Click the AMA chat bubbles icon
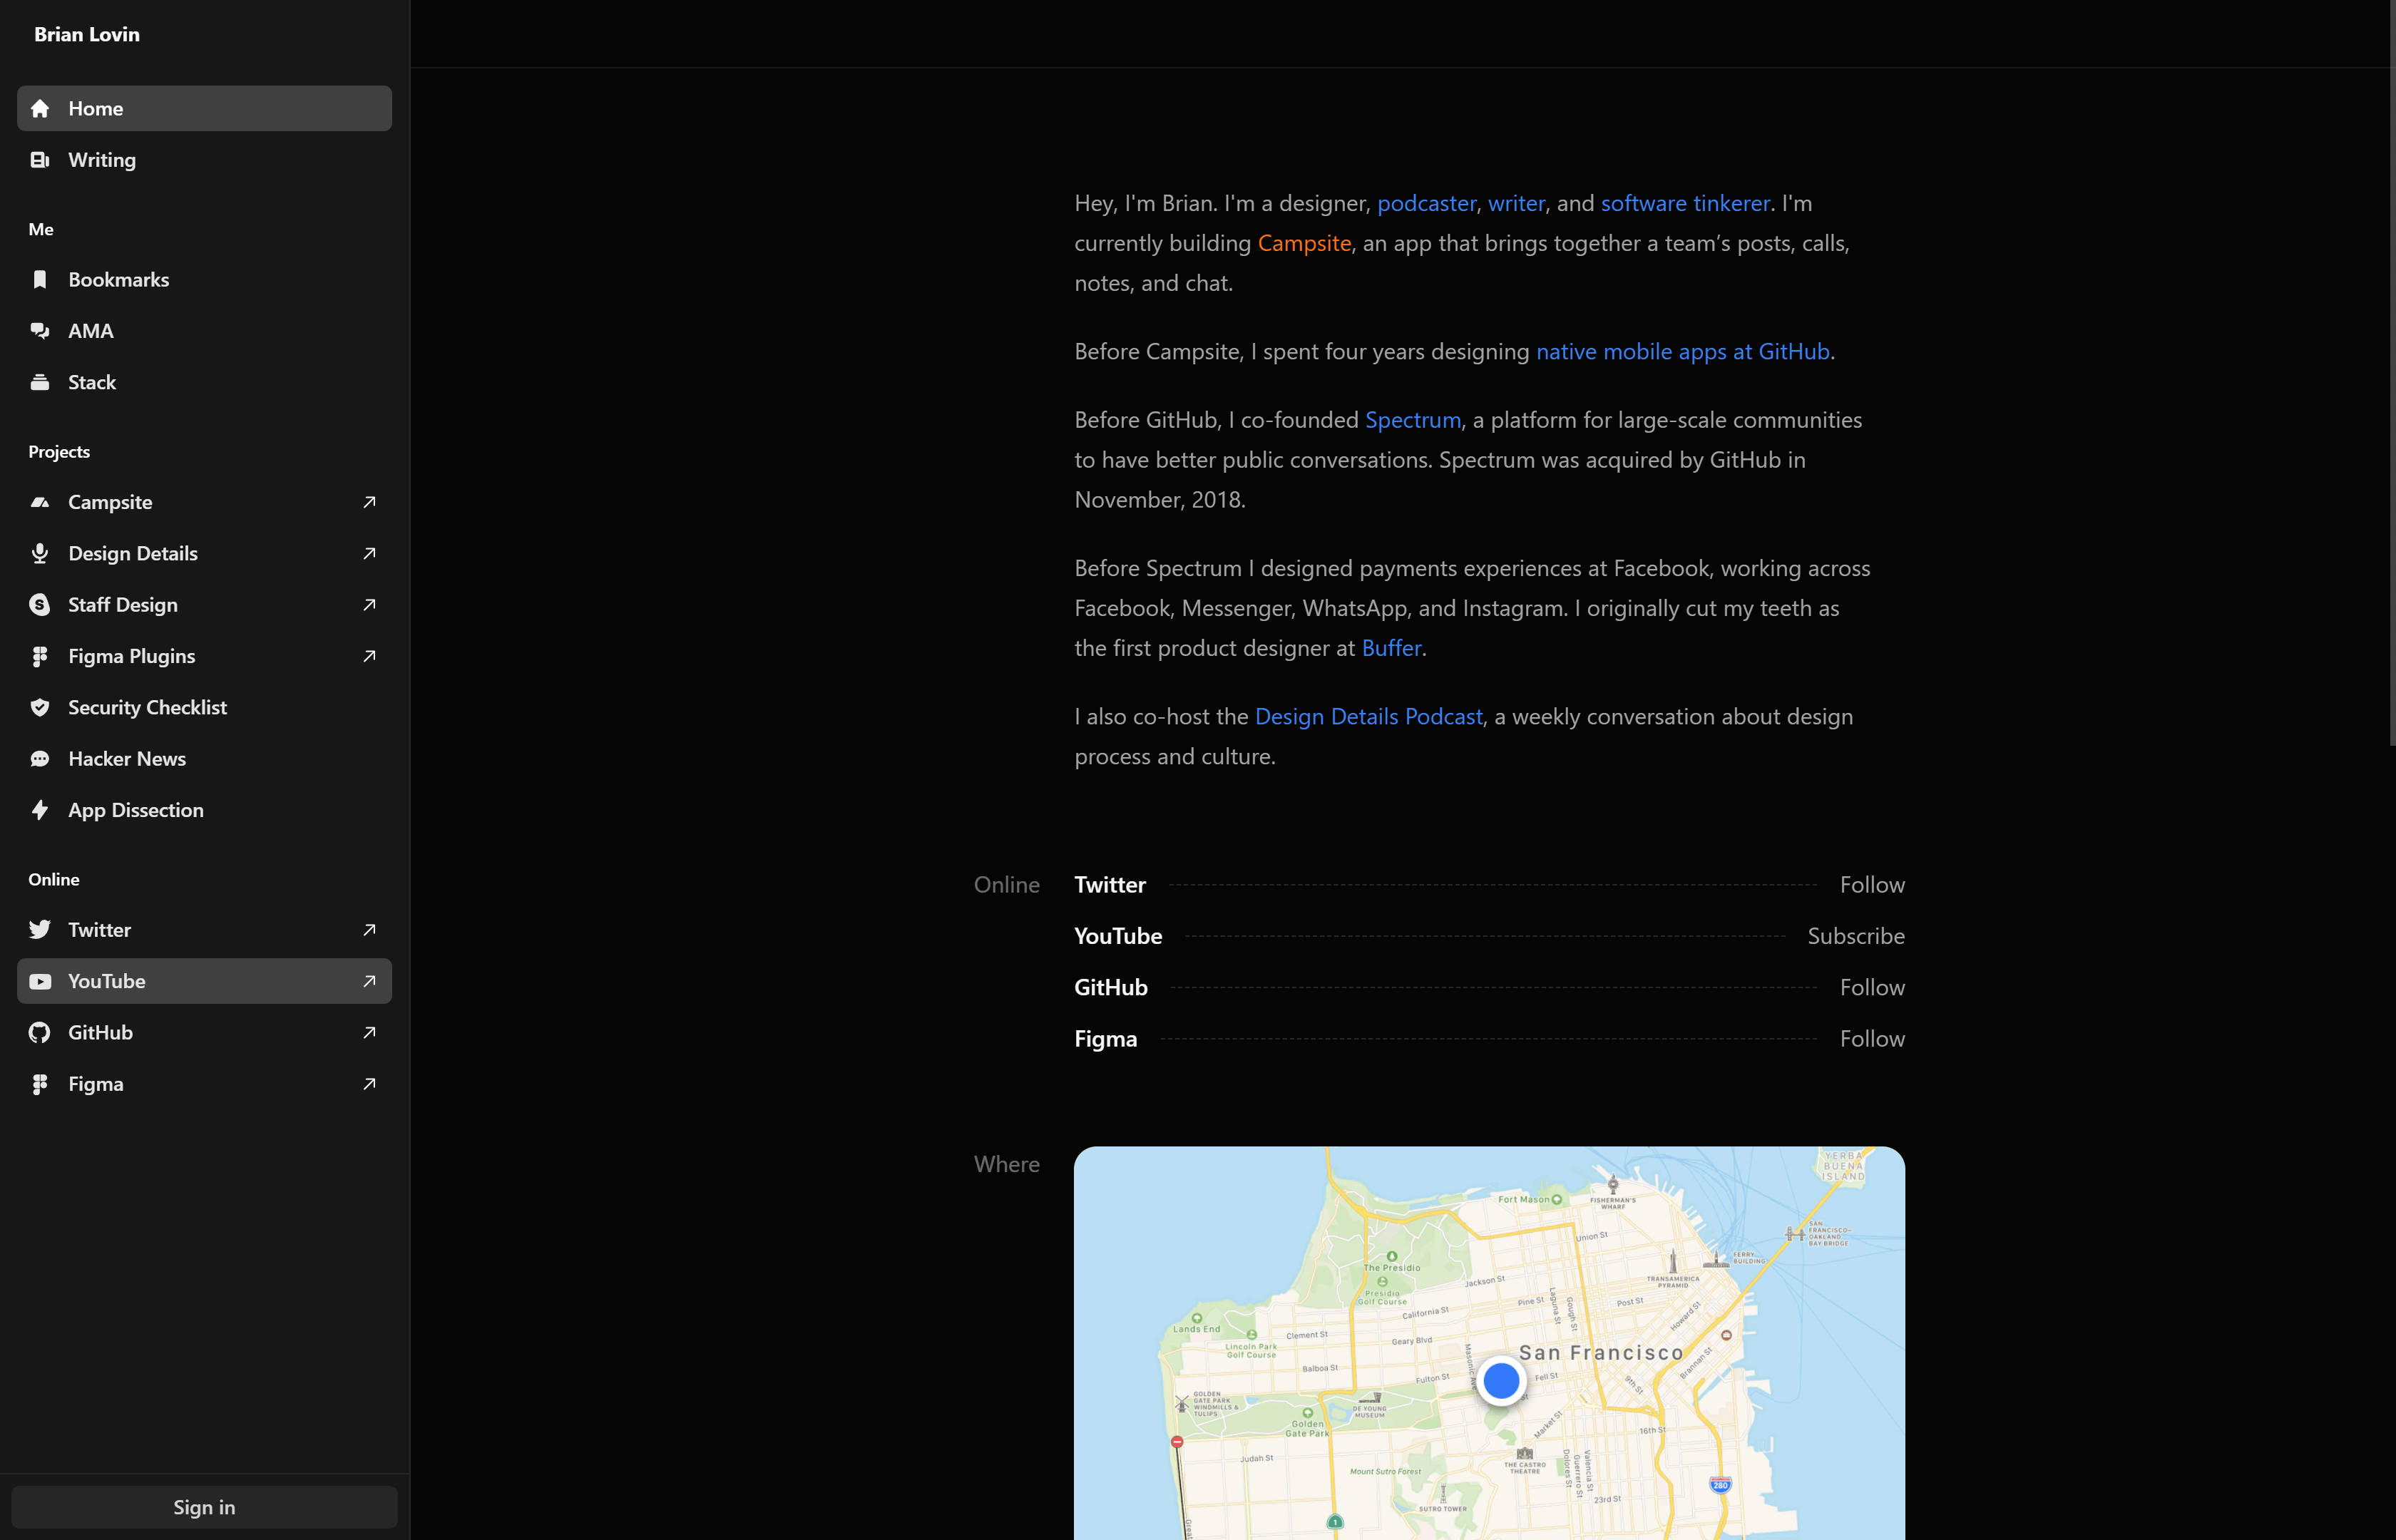The image size is (2396, 1540). pos(40,331)
